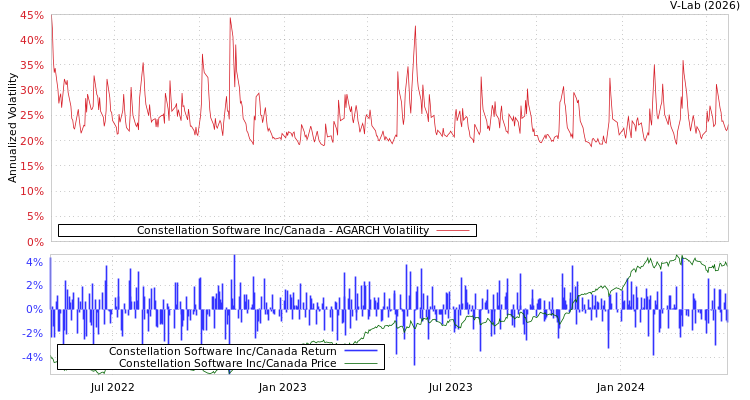
Task: Click the 15% label on volatility axis
Action: [32, 166]
